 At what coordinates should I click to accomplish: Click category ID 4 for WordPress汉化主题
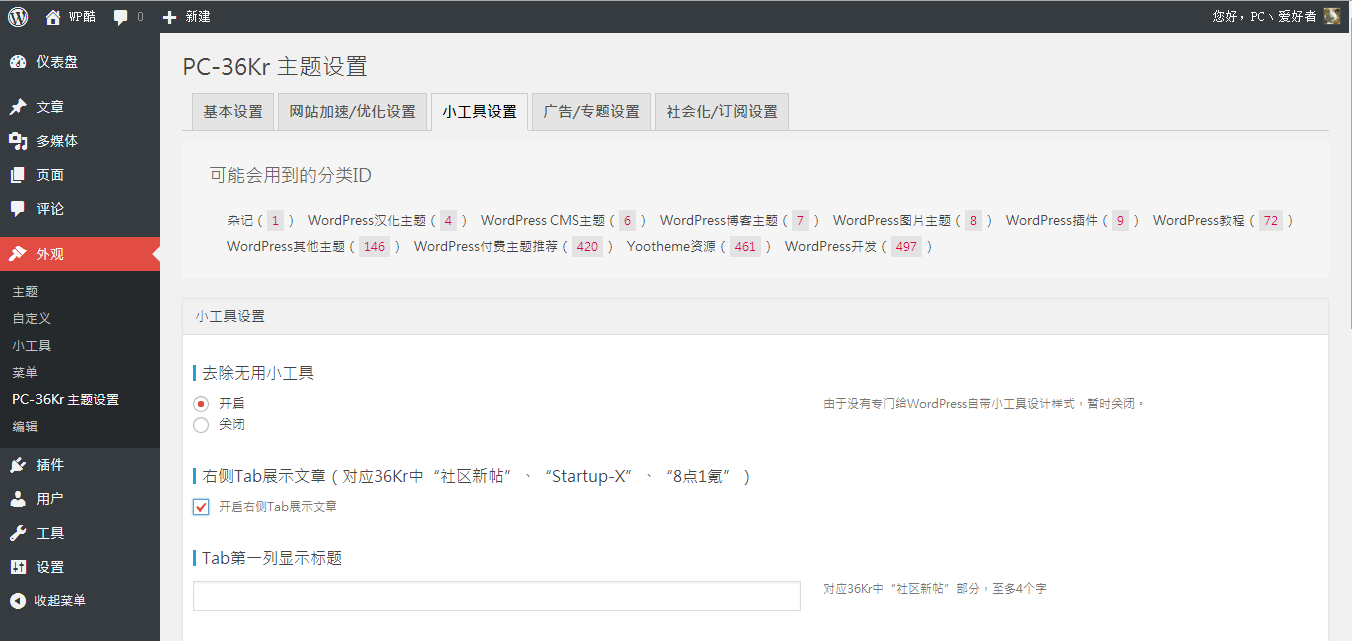[449, 221]
